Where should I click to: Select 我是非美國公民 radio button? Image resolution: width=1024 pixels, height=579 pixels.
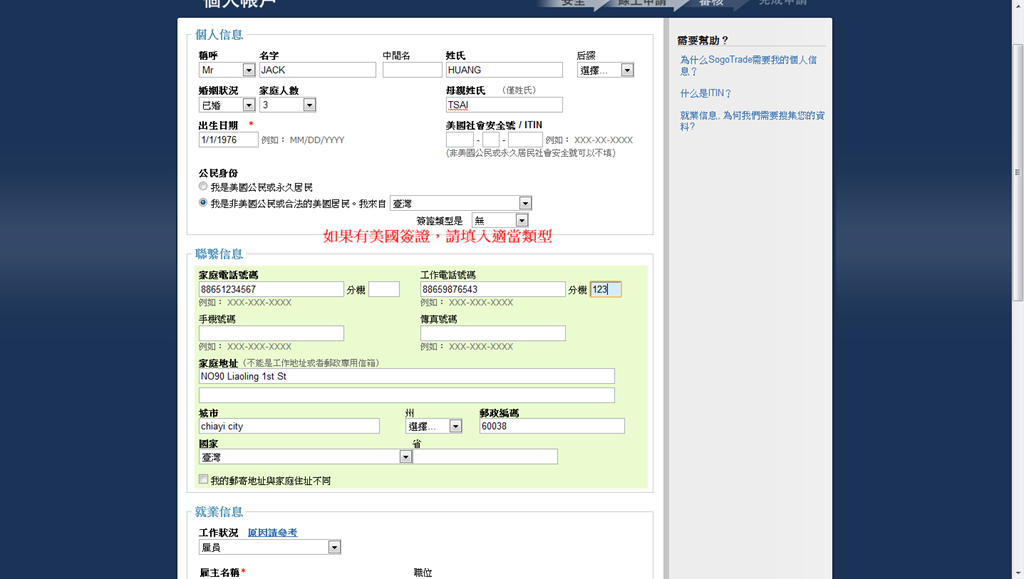pos(203,202)
